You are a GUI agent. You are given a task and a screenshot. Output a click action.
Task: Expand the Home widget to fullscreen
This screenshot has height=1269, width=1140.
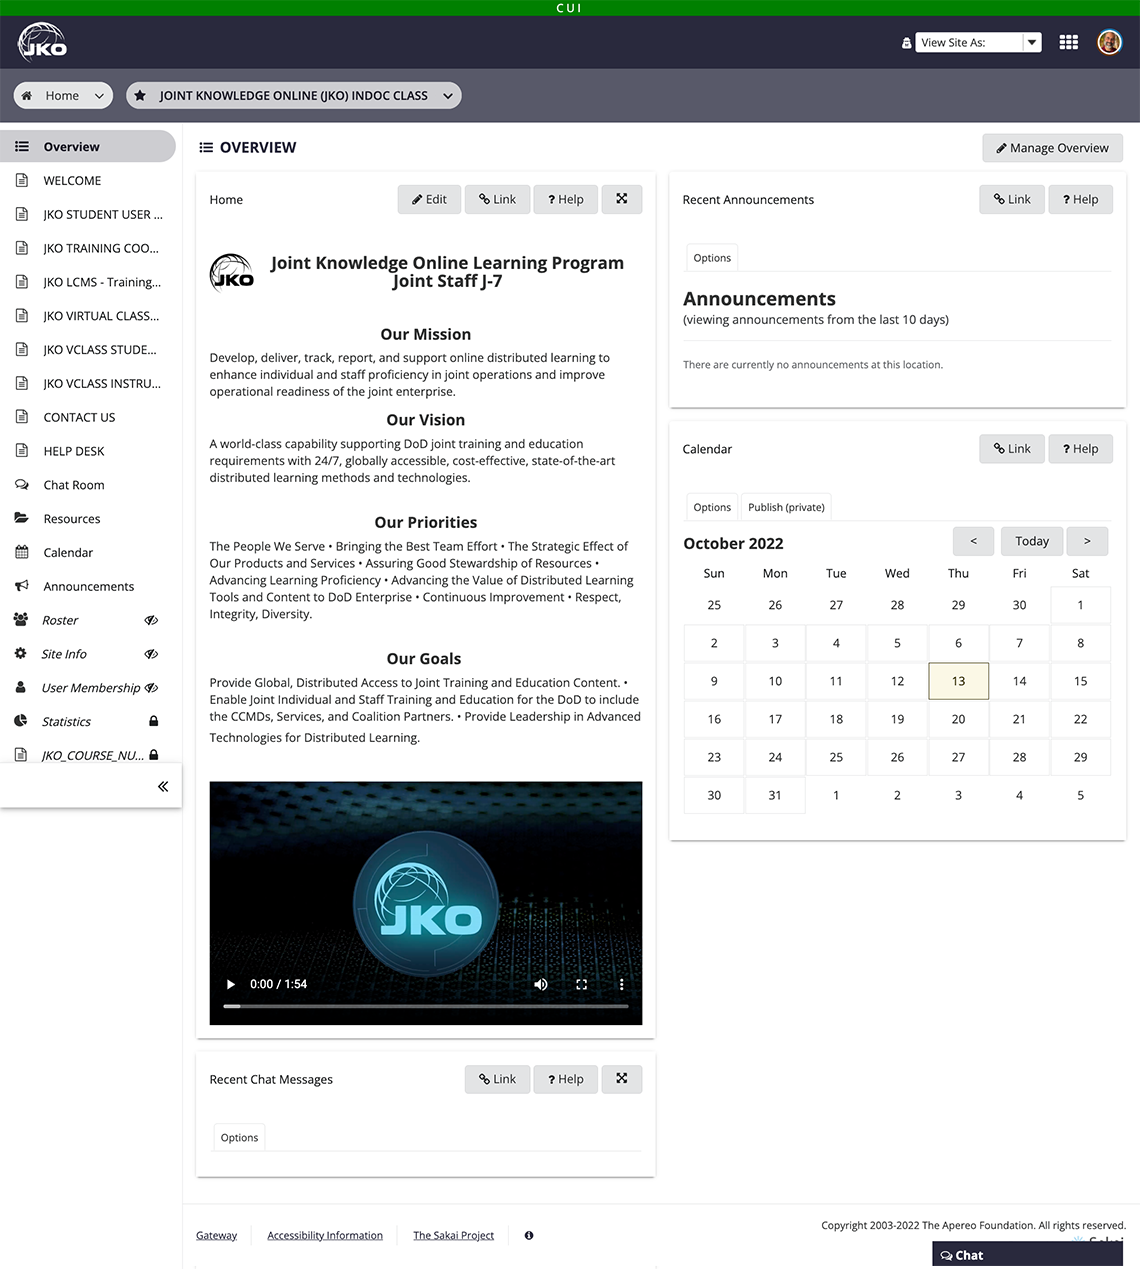[x=621, y=199]
